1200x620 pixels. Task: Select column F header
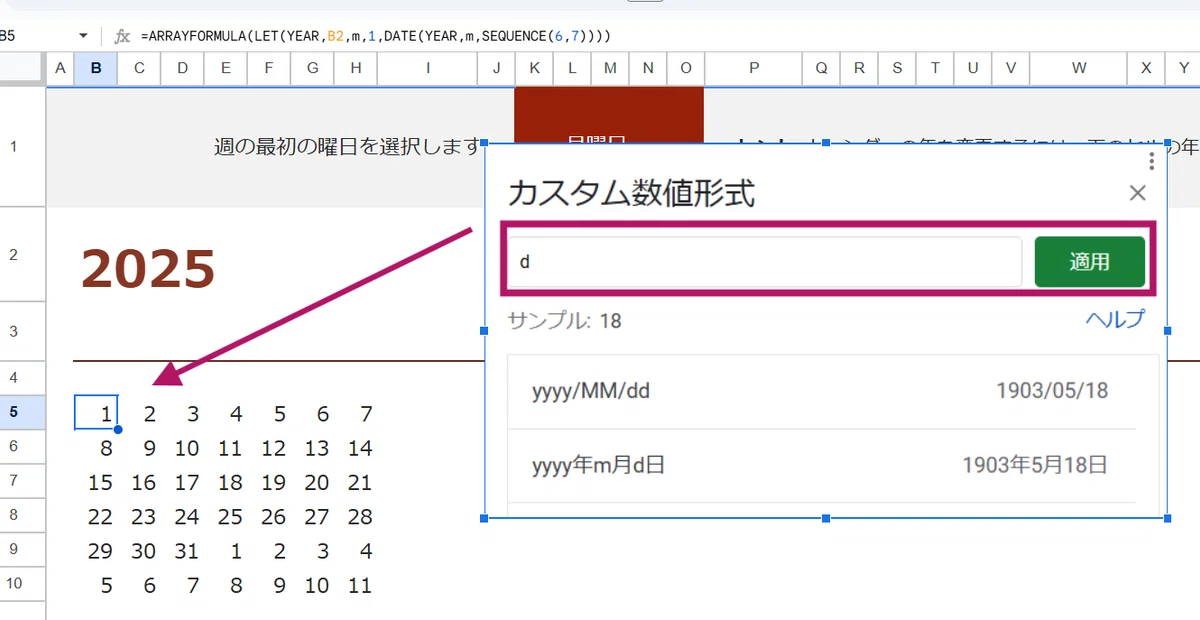tap(269, 68)
